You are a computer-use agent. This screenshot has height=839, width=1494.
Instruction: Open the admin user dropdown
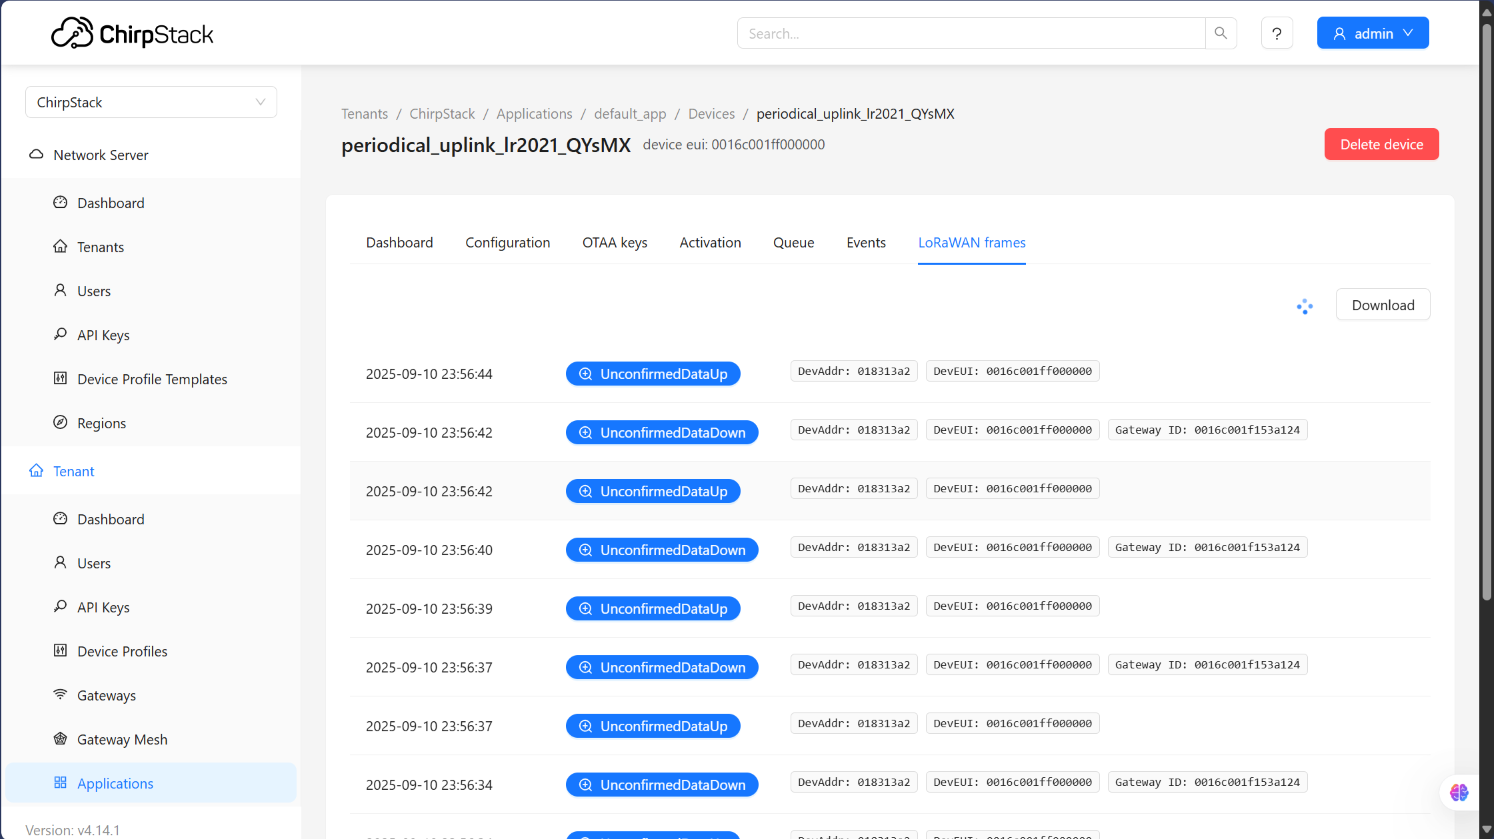(x=1372, y=33)
